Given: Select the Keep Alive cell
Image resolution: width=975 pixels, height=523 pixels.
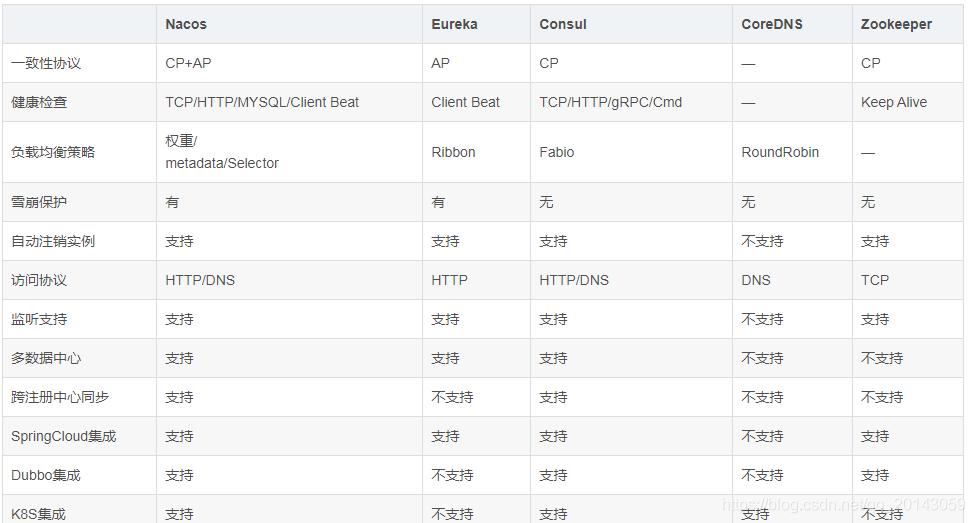Looking at the screenshot, I should [x=894, y=103].
